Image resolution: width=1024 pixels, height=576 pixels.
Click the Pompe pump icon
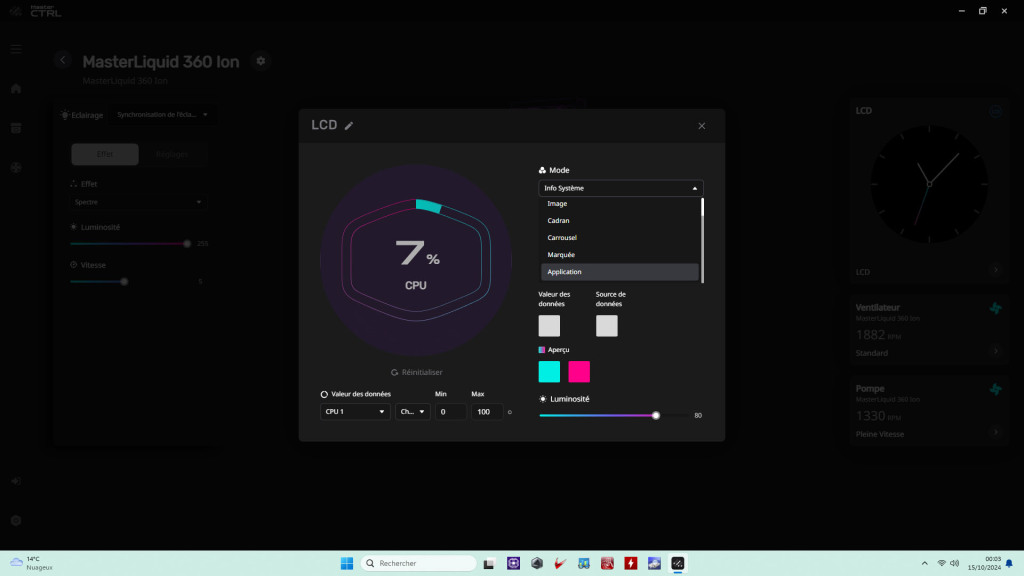coord(995,389)
